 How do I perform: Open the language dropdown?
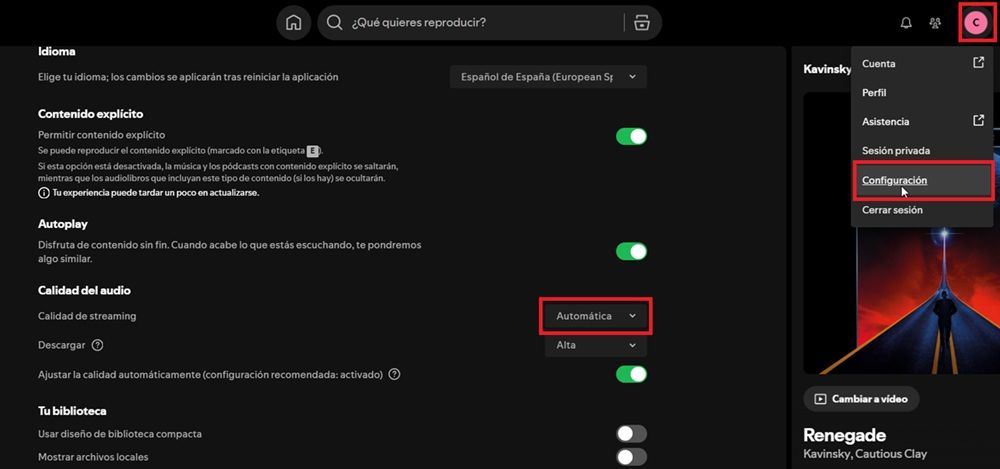547,77
